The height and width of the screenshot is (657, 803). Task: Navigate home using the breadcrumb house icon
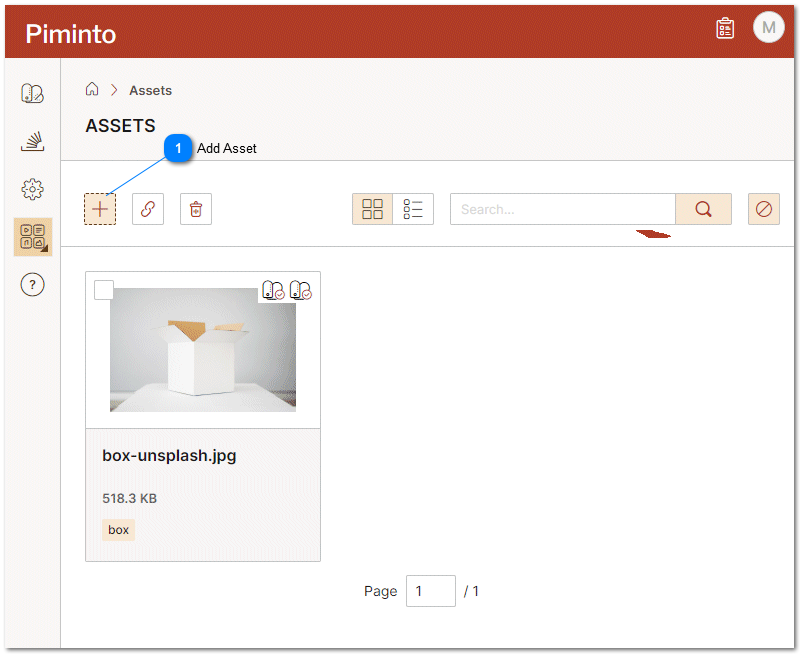click(x=92, y=89)
